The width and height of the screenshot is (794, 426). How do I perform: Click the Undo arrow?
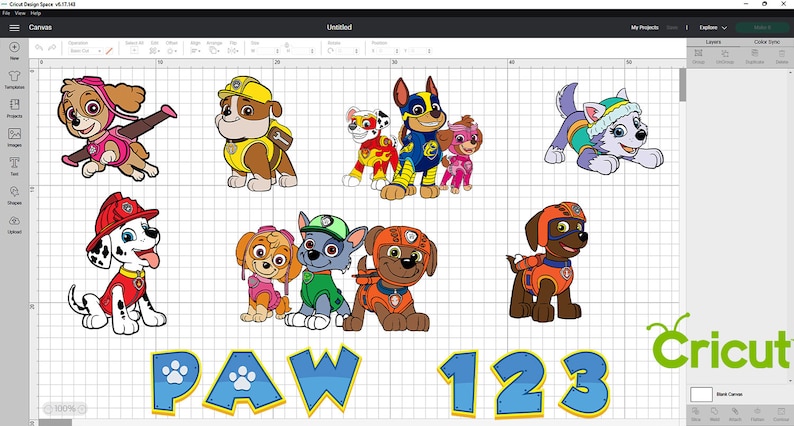[x=39, y=48]
